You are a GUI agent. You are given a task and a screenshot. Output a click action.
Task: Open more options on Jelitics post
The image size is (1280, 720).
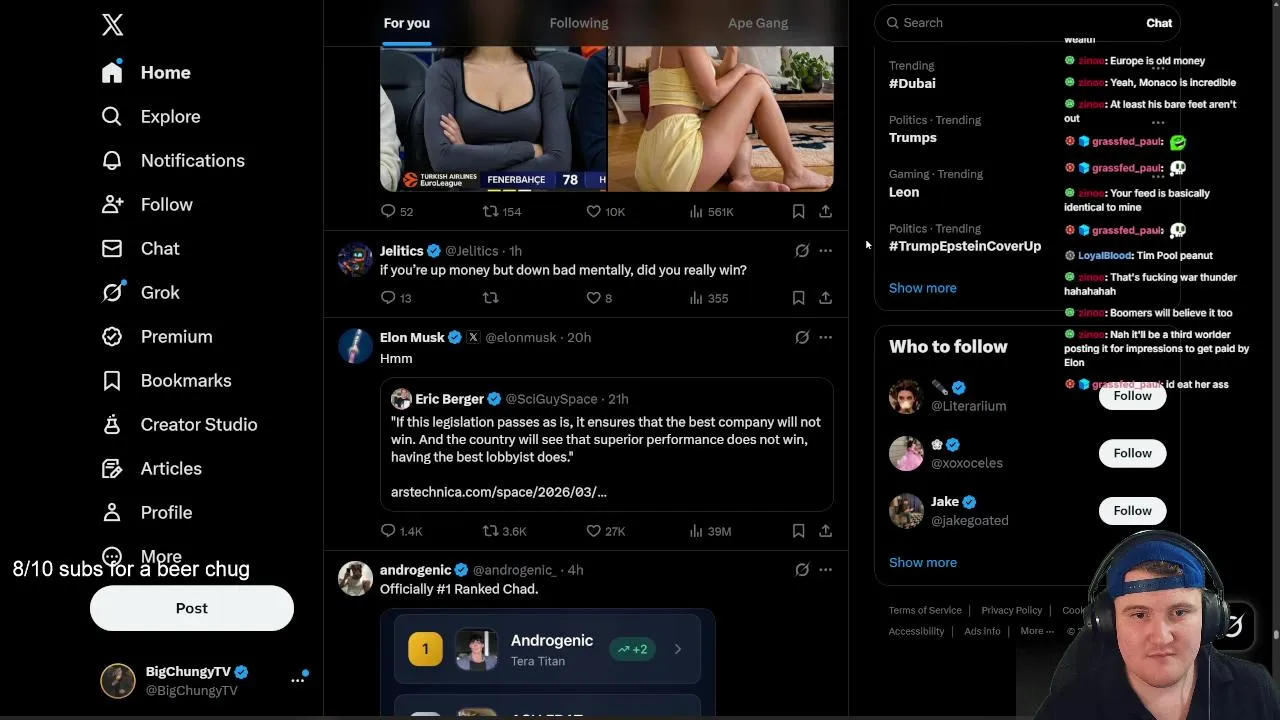[x=825, y=251]
